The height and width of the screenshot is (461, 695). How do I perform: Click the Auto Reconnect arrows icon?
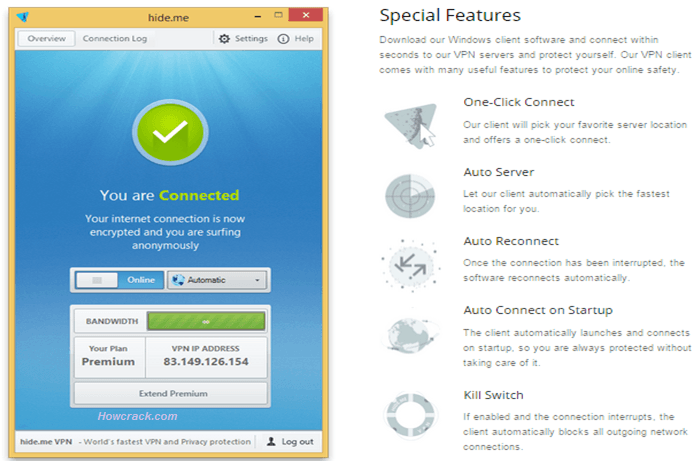pyautogui.click(x=410, y=265)
